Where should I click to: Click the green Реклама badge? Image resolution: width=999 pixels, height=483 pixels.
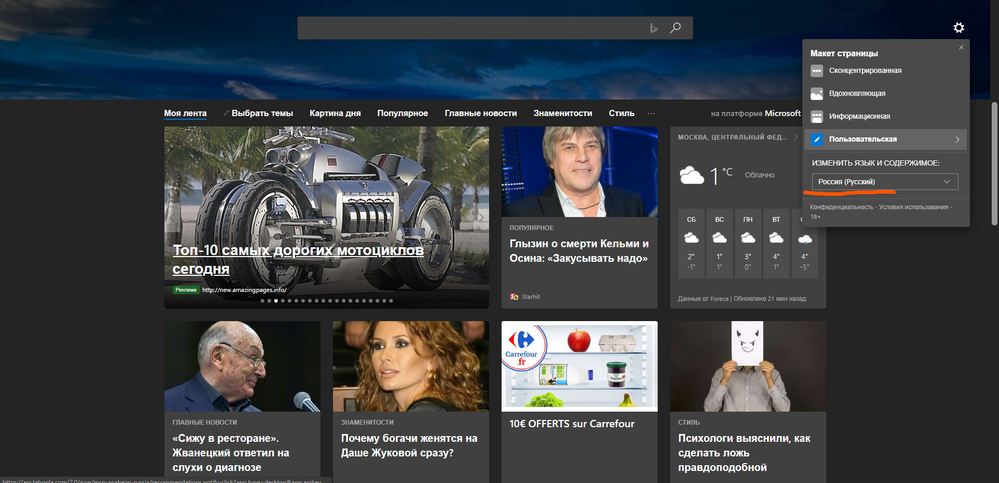187,289
